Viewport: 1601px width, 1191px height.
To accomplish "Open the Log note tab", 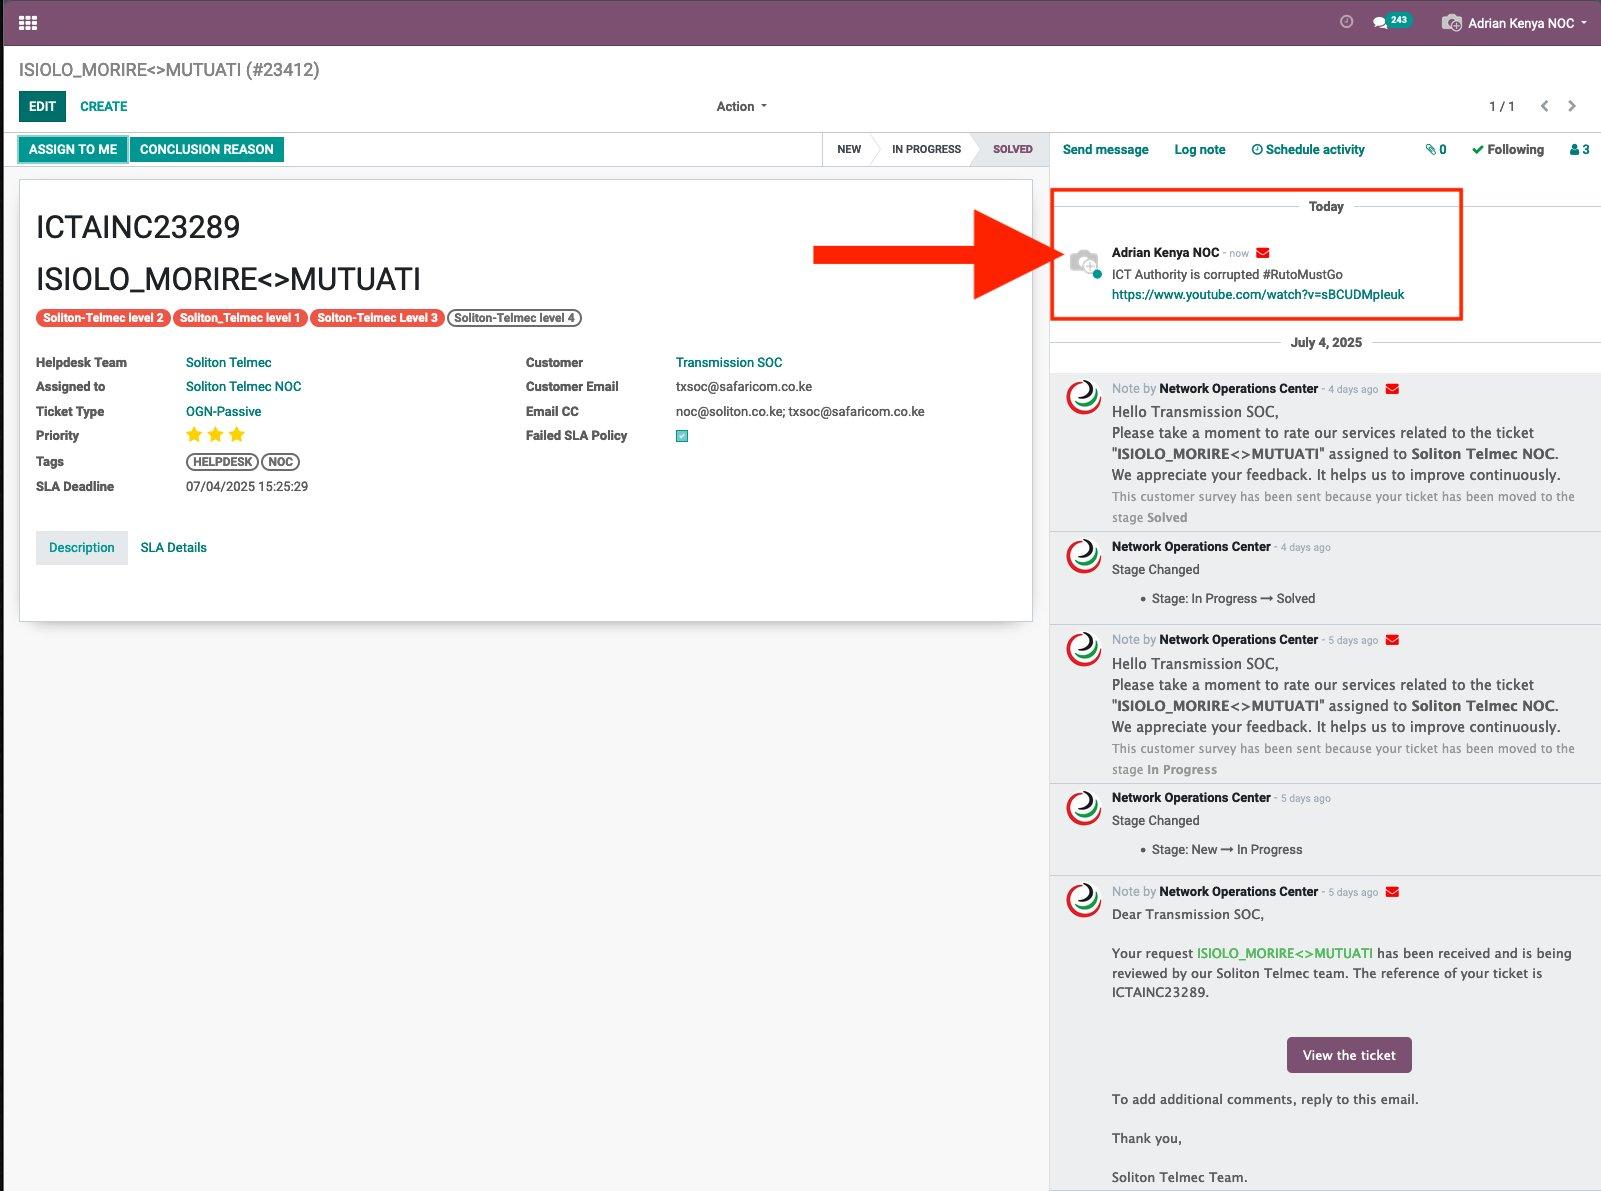I will [1199, 150].
